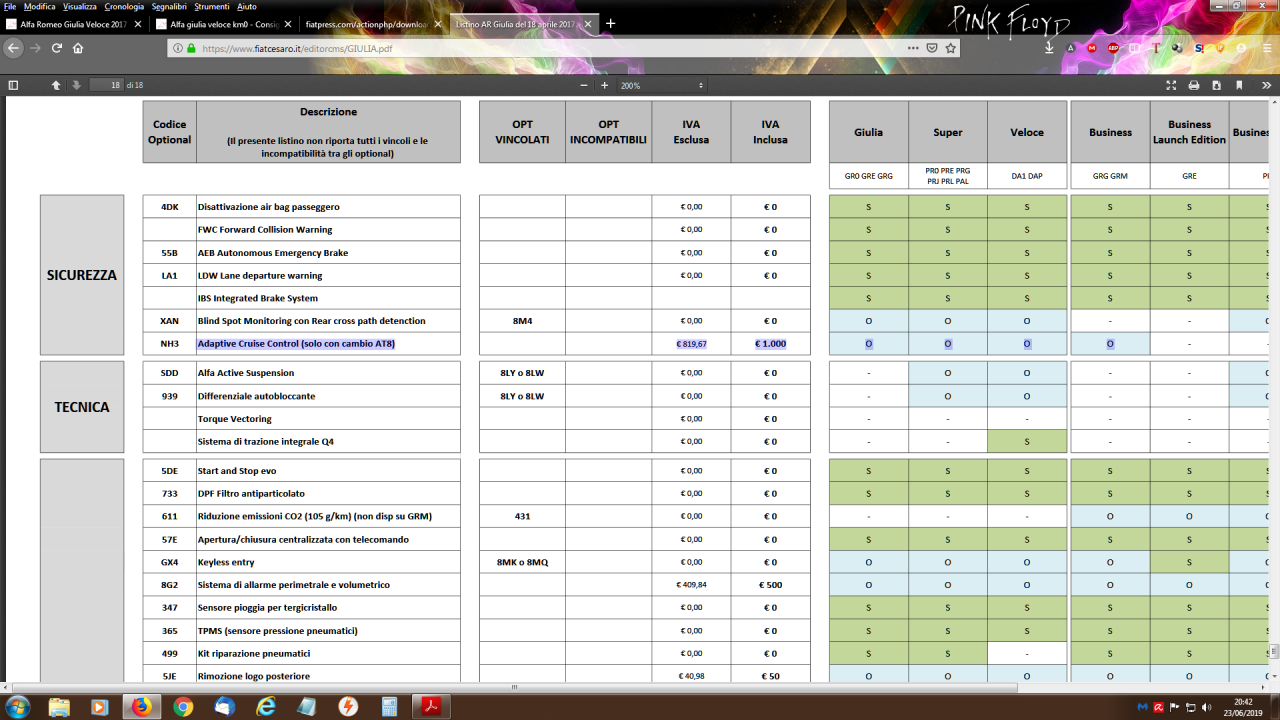Open page actions three-dot menu
This screenshot has width=1280, height=720.
click(913, 47)
